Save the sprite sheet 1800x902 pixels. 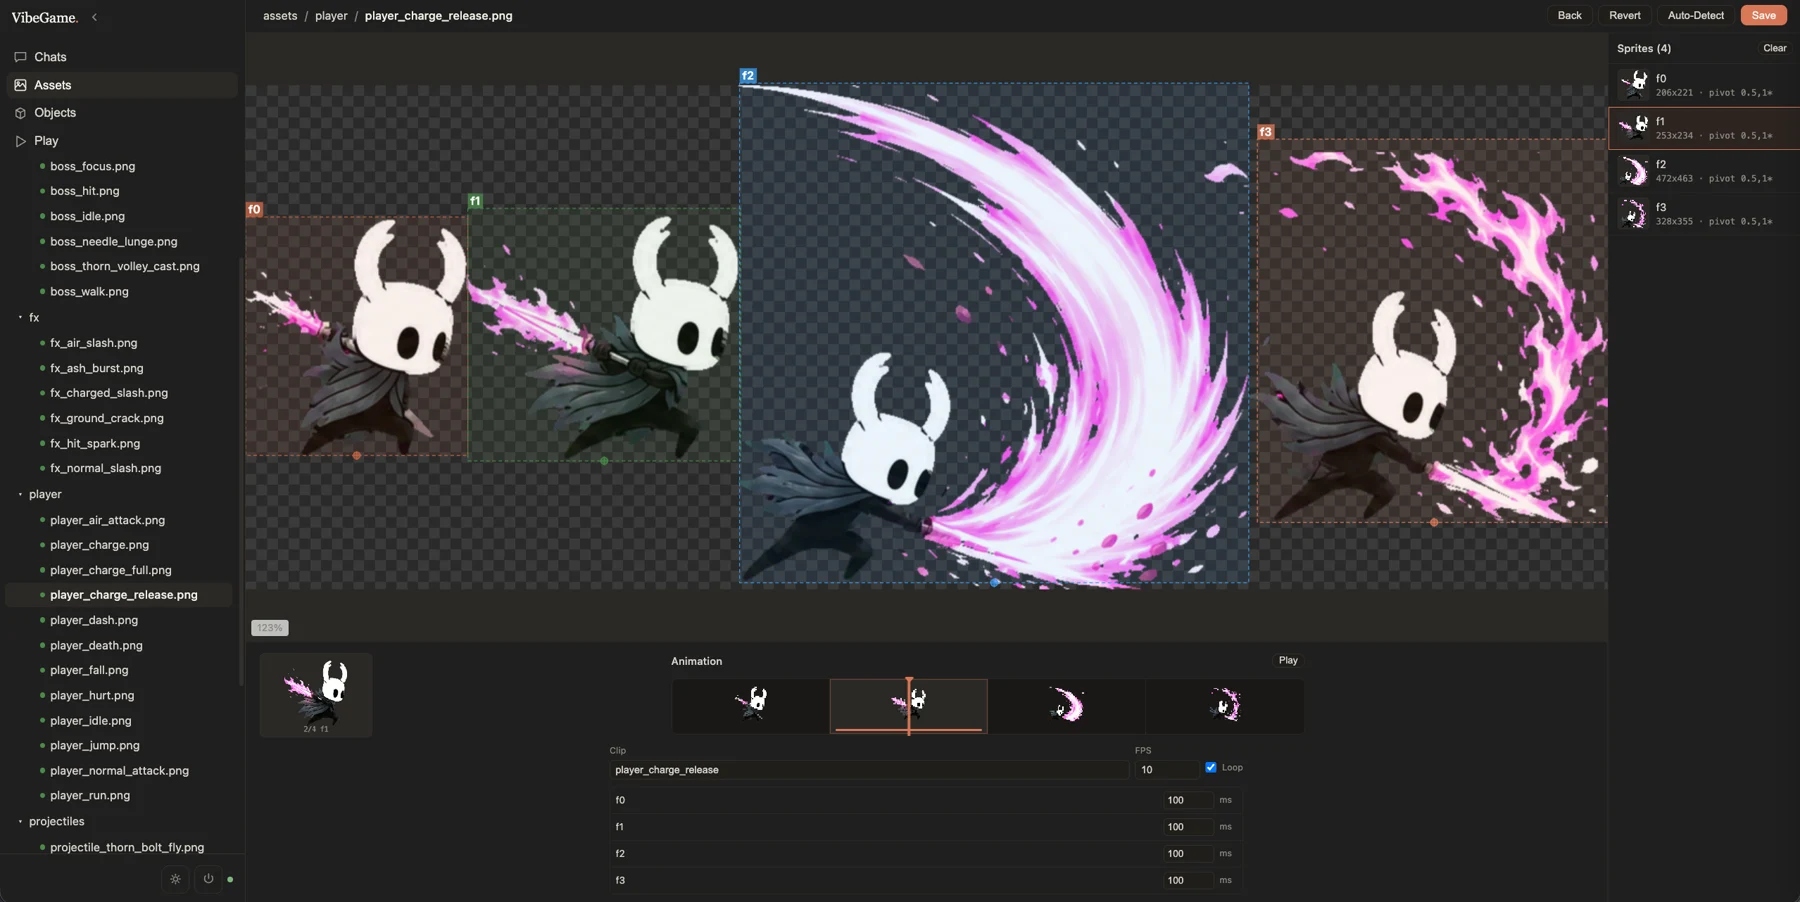coord(1764,15)
